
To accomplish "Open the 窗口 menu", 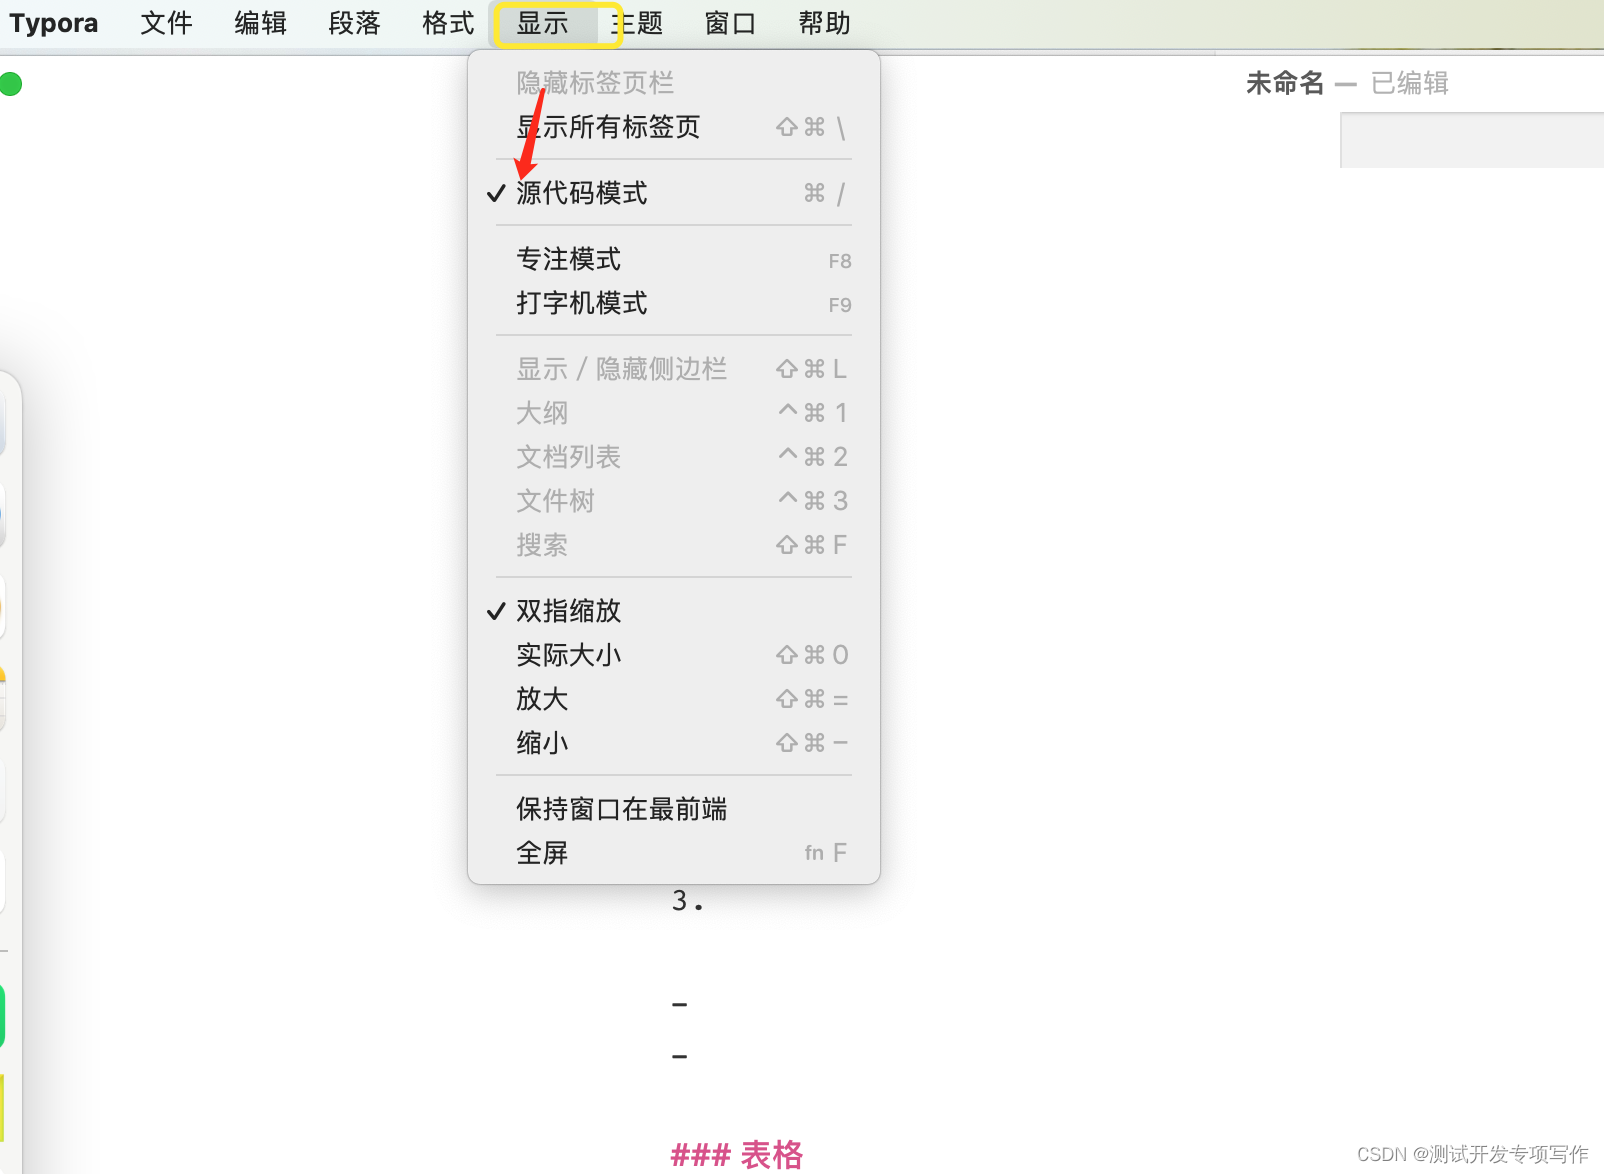I will (730, 23).
